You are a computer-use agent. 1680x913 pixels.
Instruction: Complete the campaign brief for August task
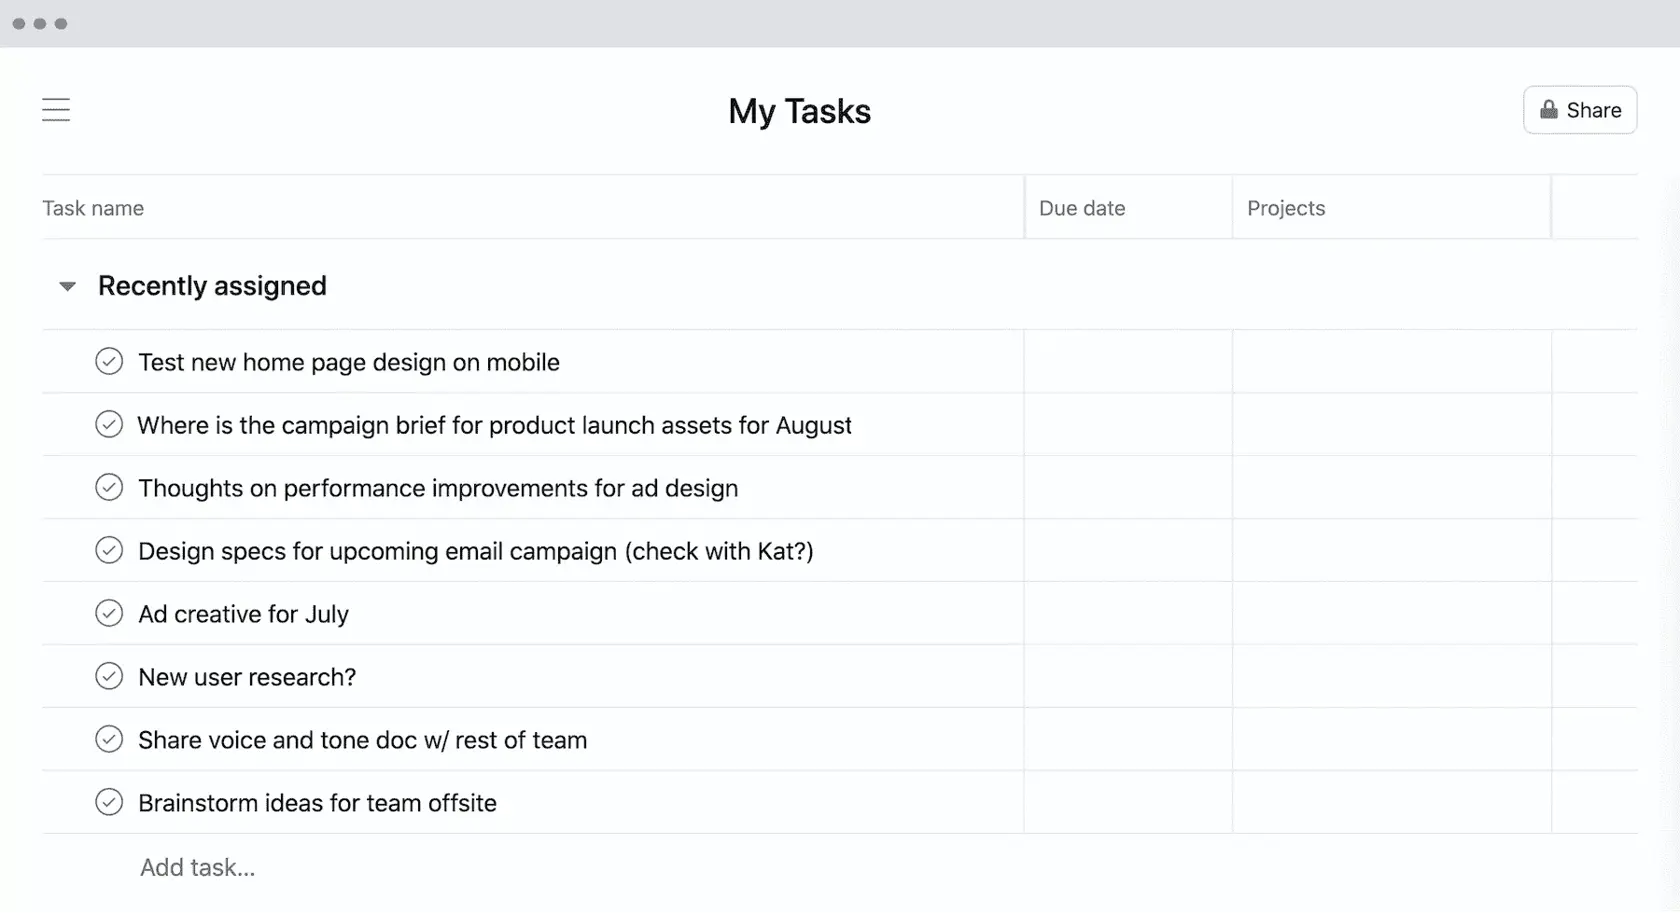[x=109, y=424]
